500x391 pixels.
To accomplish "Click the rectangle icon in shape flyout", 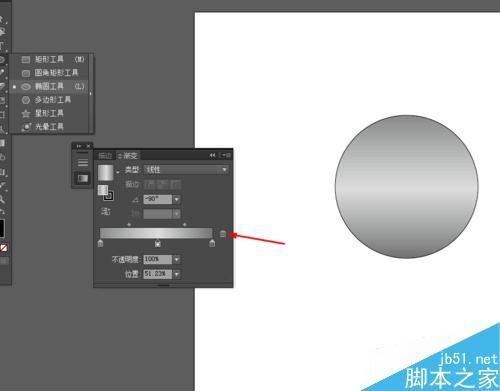I will (26, 60).
